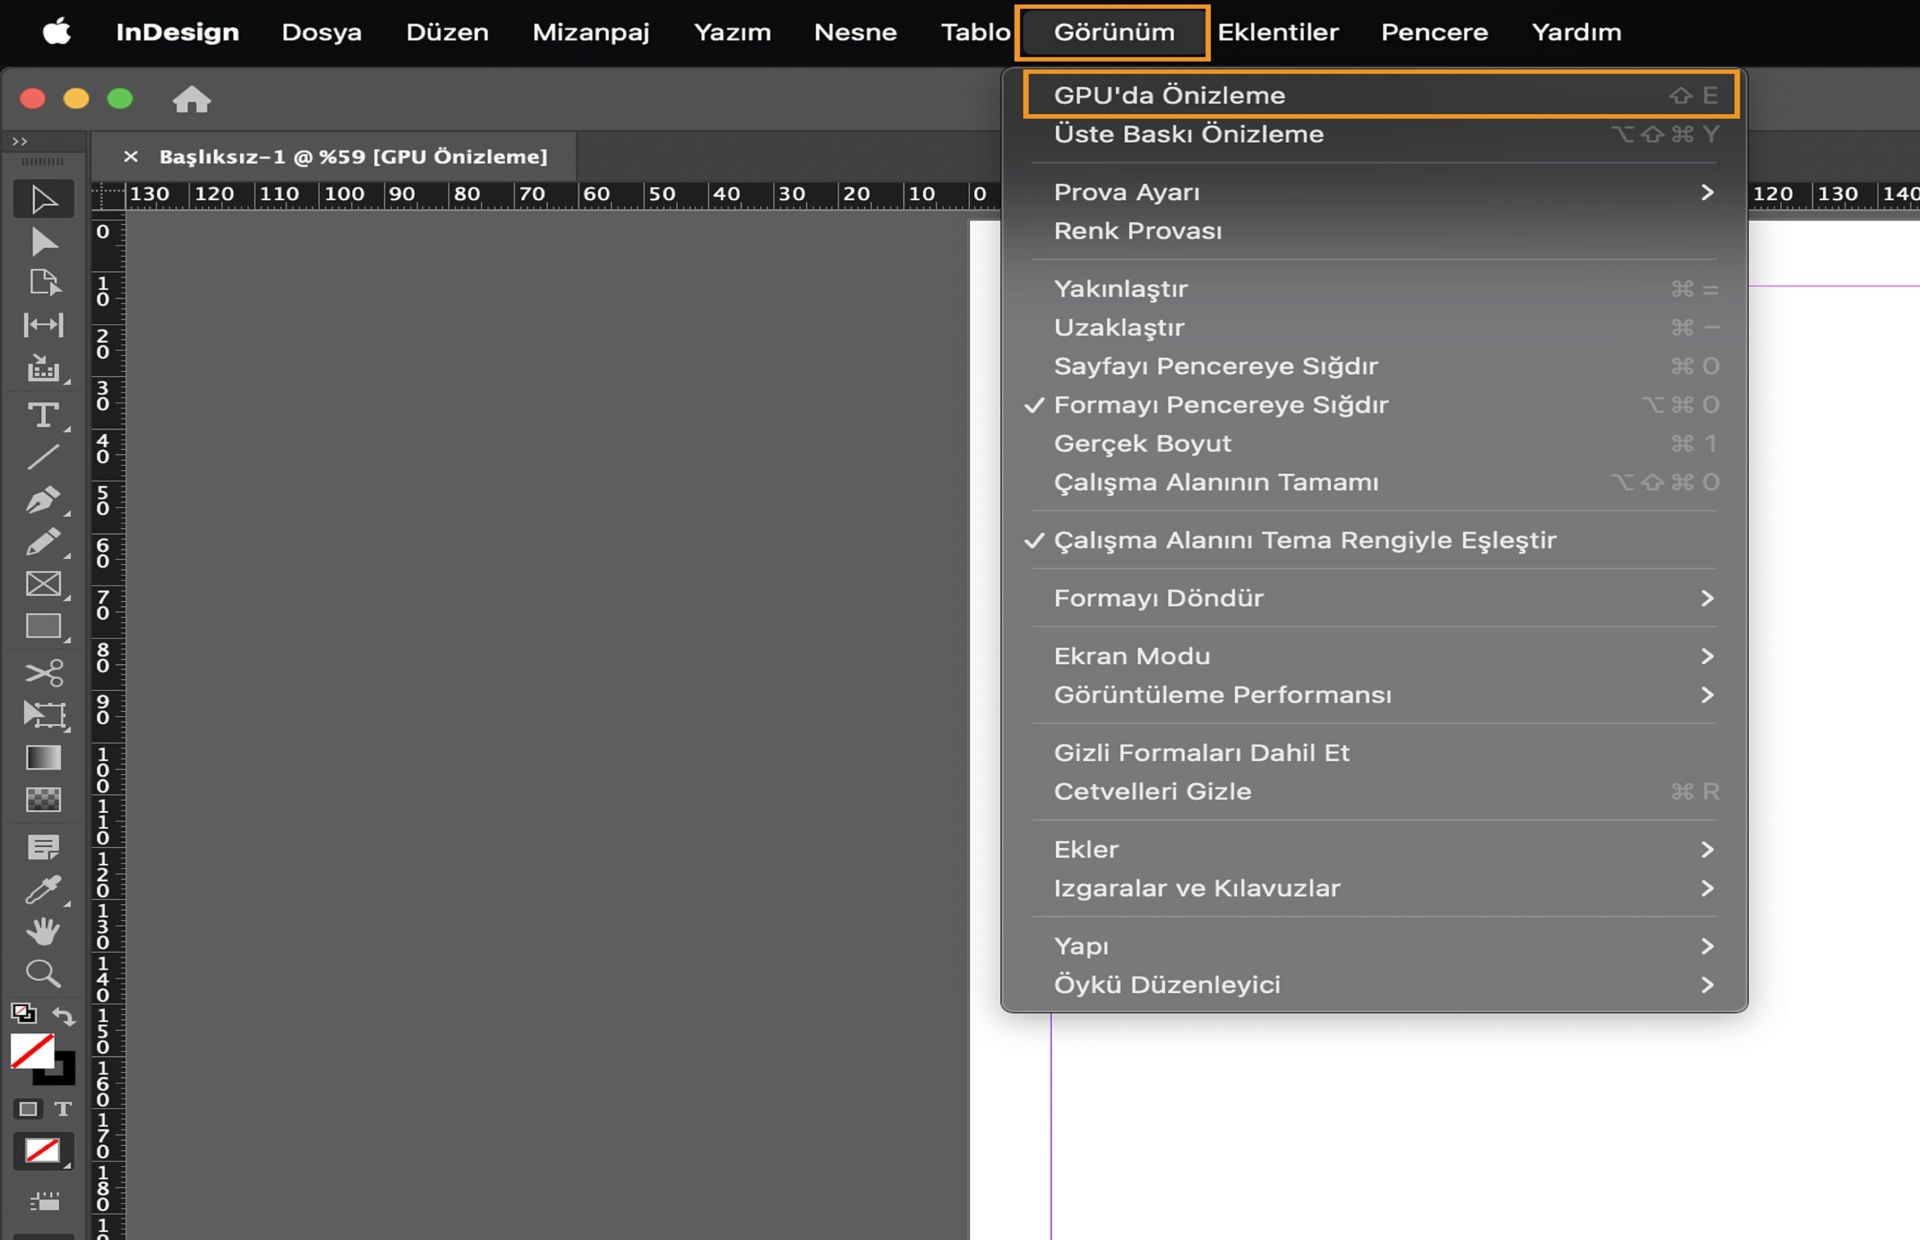Toggle GPU'da Önizleme option
Screen dimensions: 1920x1240
[1169, 95]
